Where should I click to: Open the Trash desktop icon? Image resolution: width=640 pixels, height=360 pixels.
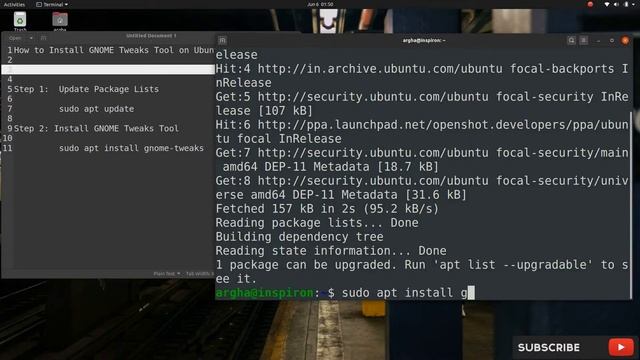(x=20, y=20)
